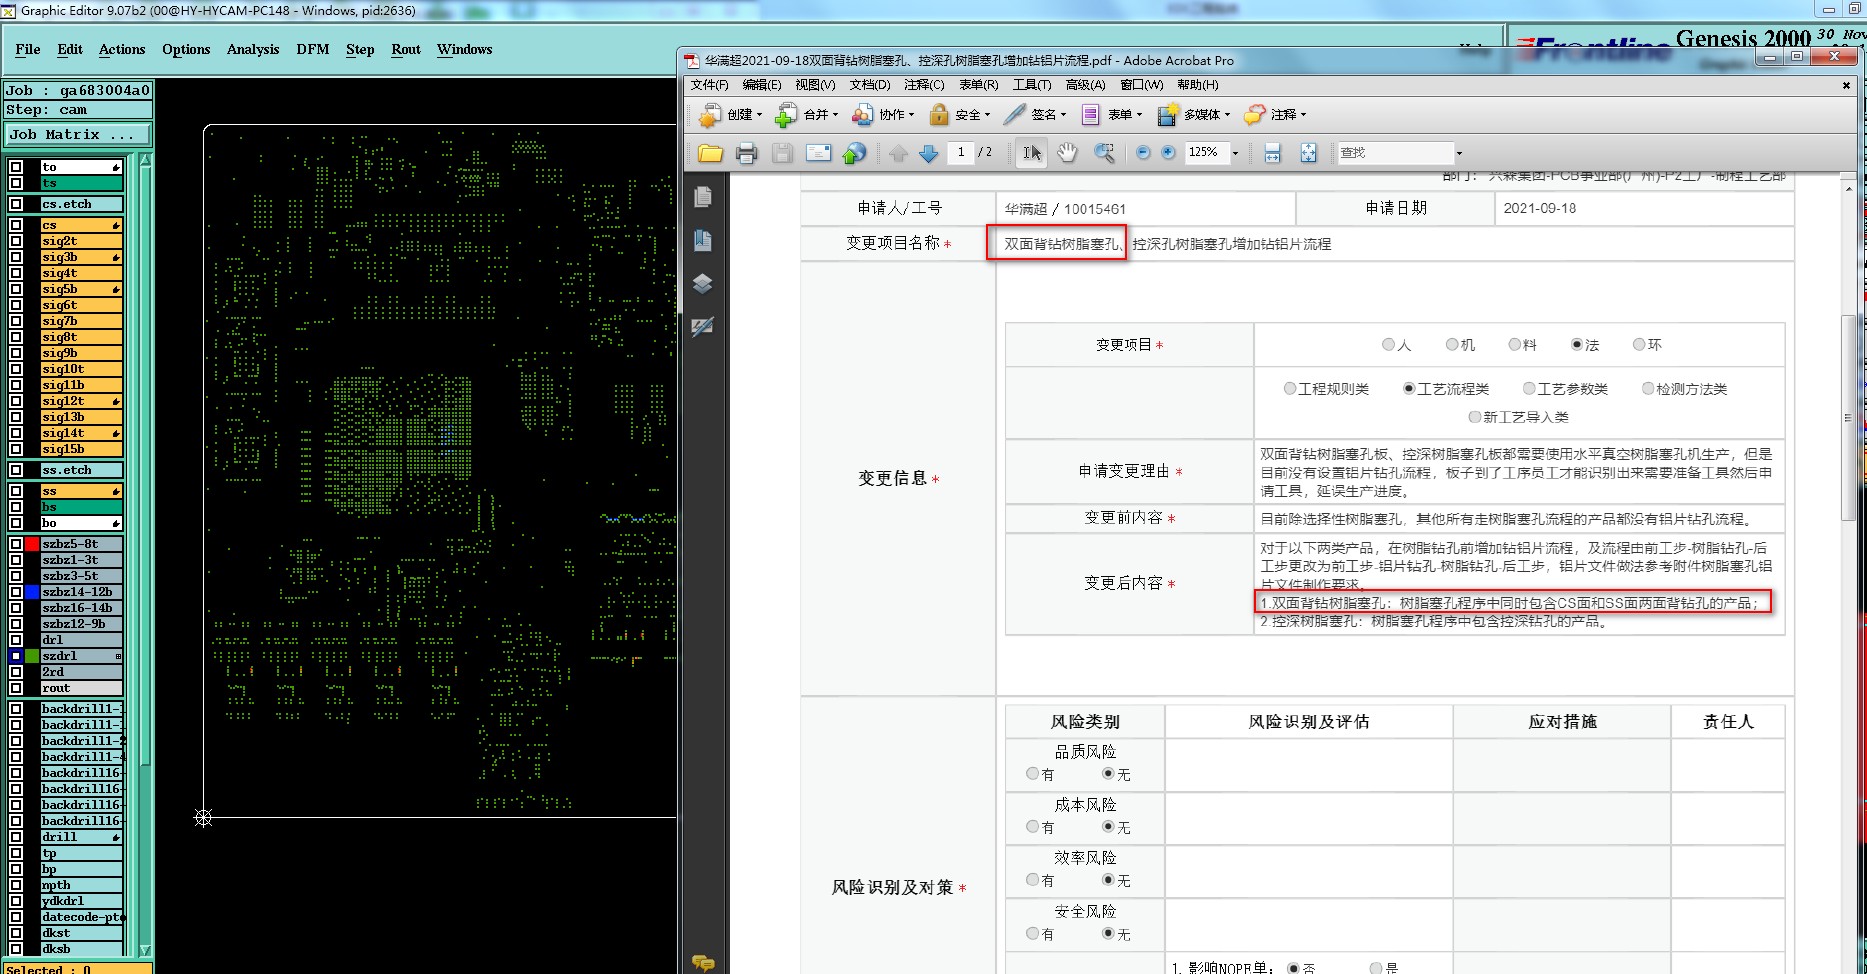1867x974 pixels.
Task: Toggle checkbox for layer ss.etch
Action: coord(16,470)
